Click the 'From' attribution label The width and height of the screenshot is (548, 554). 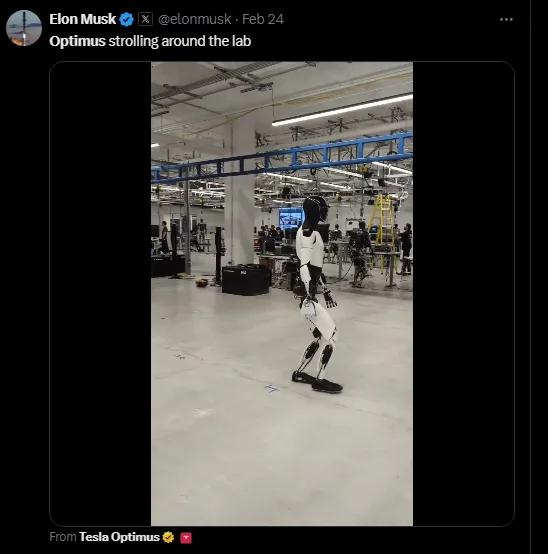tap(63, 537)
